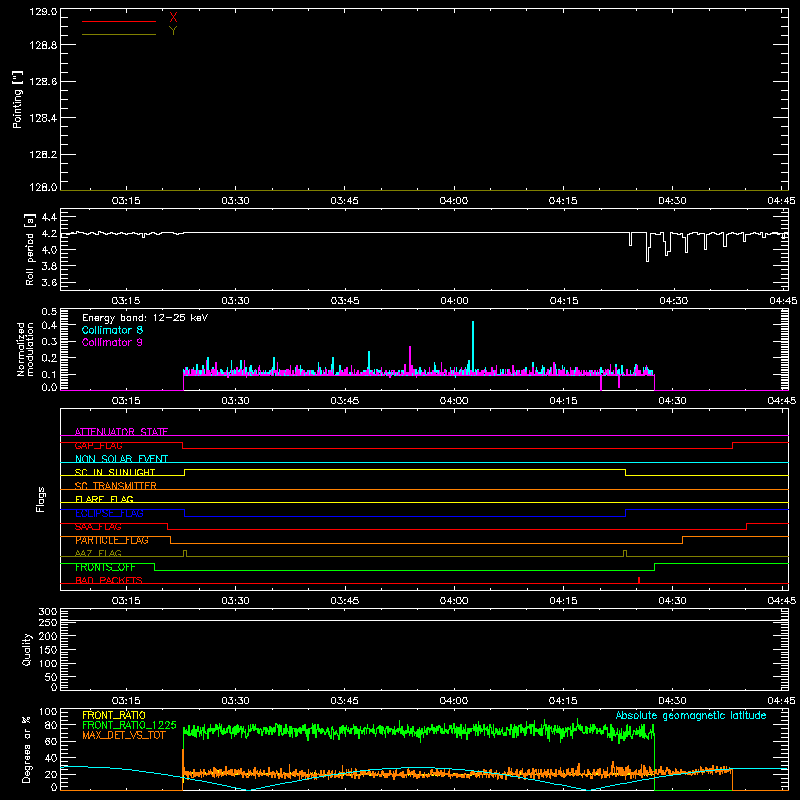
Task: Click the BAD_PACKETS label
Action: (109, 580)
